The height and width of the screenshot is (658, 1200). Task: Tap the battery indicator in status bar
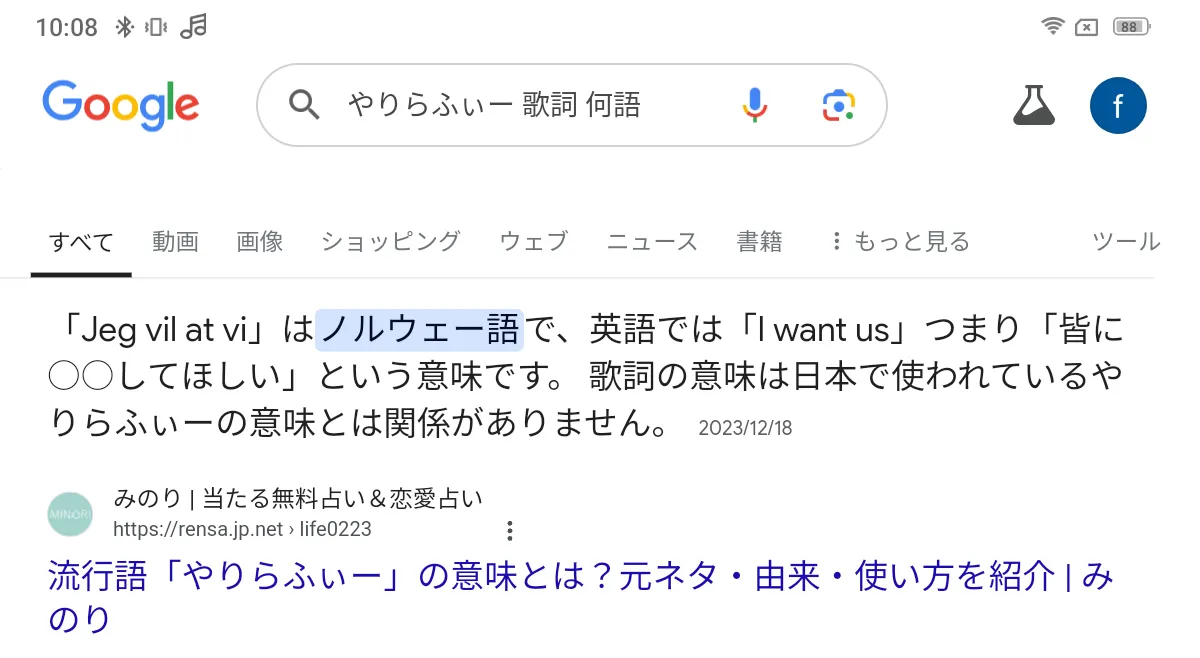(1129, 27)
